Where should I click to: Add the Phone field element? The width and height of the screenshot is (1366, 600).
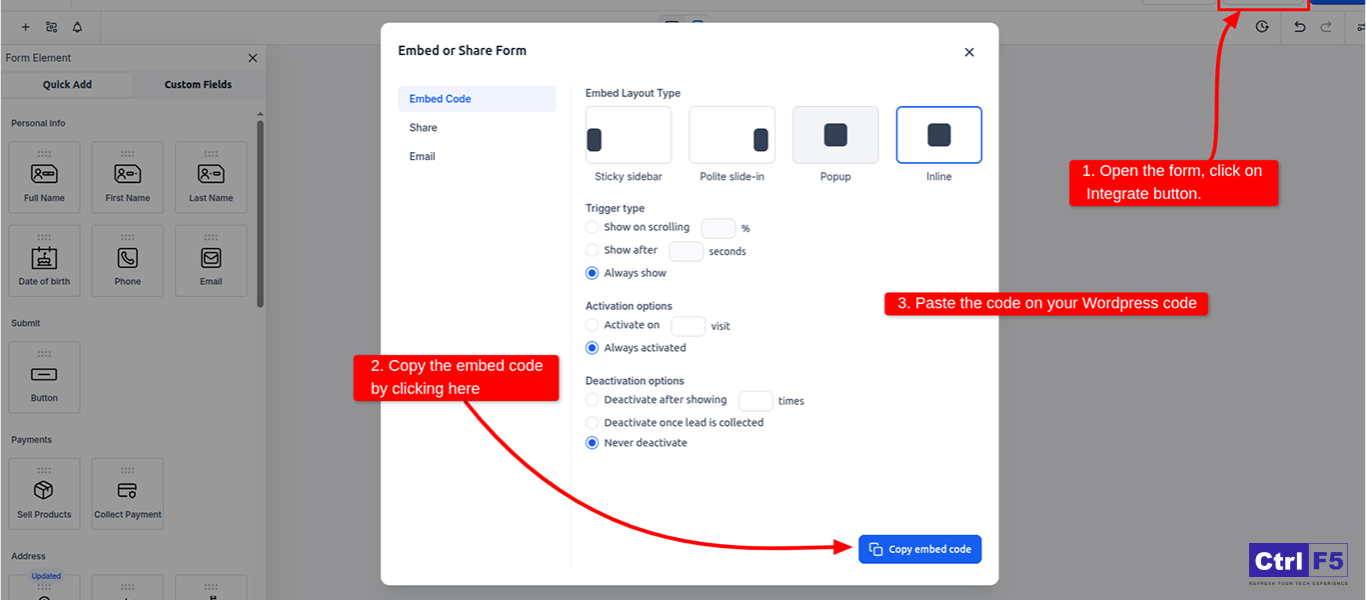(x=127, y=260)
